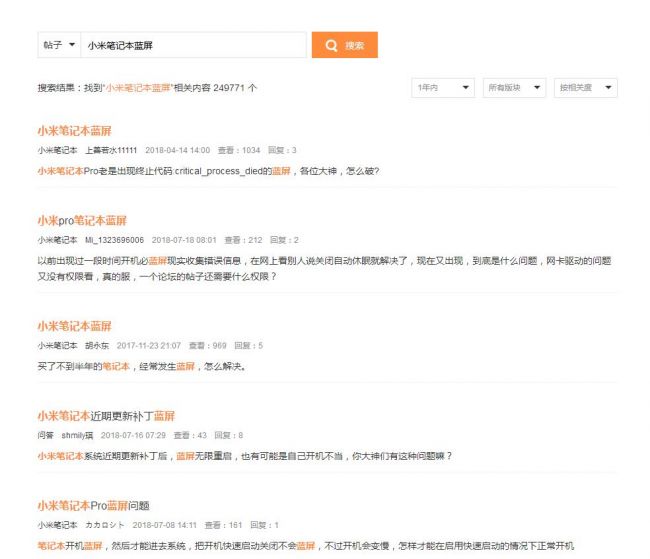Click 小米笔记本 section label beside Mi_1323696006
The width and height of the screenshot is (650, 559).
57,240
